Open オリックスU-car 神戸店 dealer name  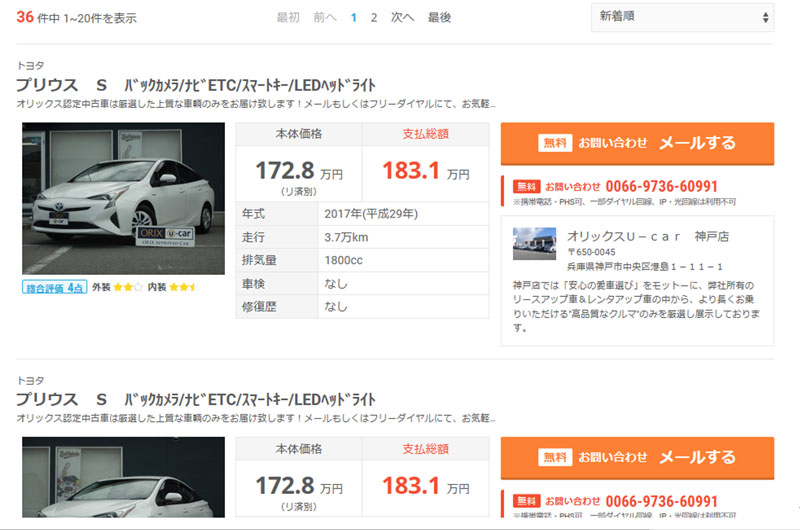click(x=648, y=236)
